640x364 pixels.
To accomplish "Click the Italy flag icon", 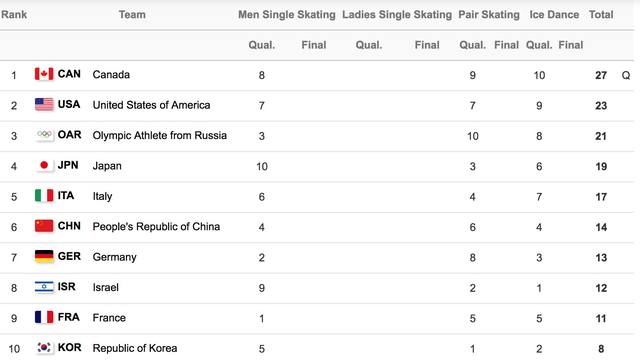I will pyautogui.click(x=44, y=196).
